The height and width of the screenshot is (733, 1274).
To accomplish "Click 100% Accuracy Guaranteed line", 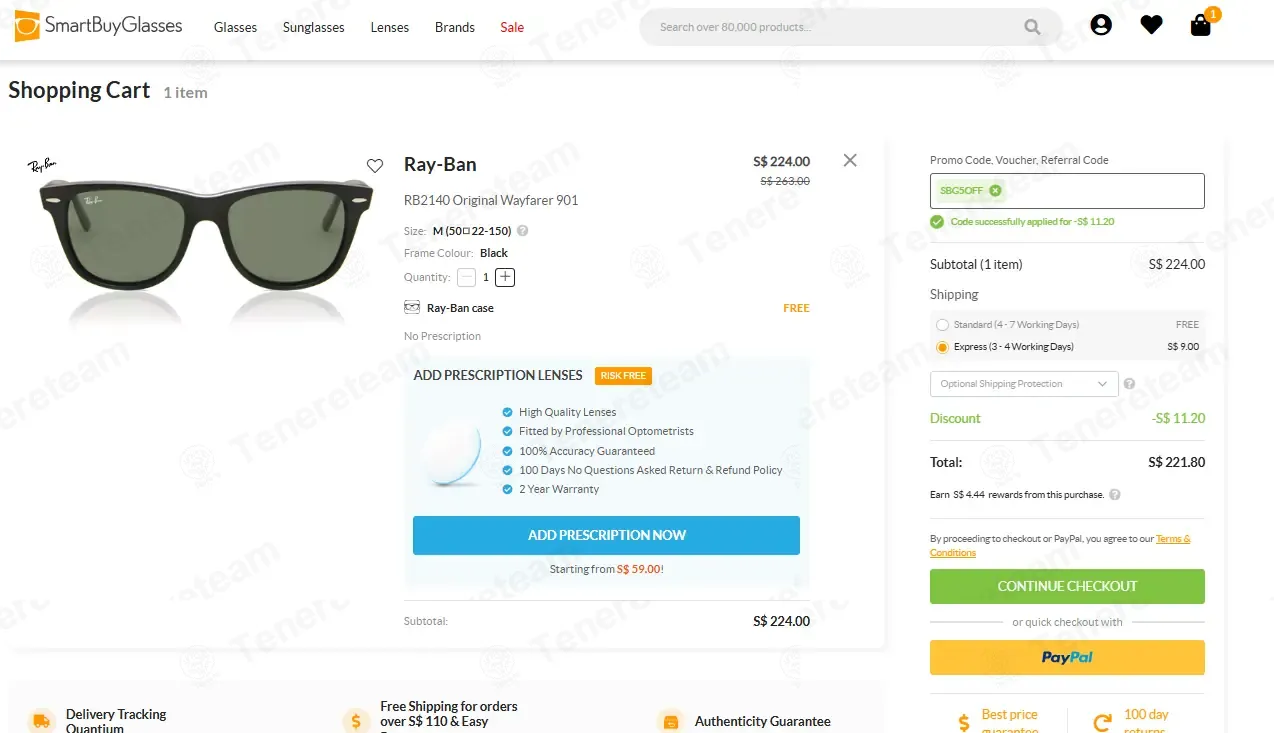I will tap(587, 451).
